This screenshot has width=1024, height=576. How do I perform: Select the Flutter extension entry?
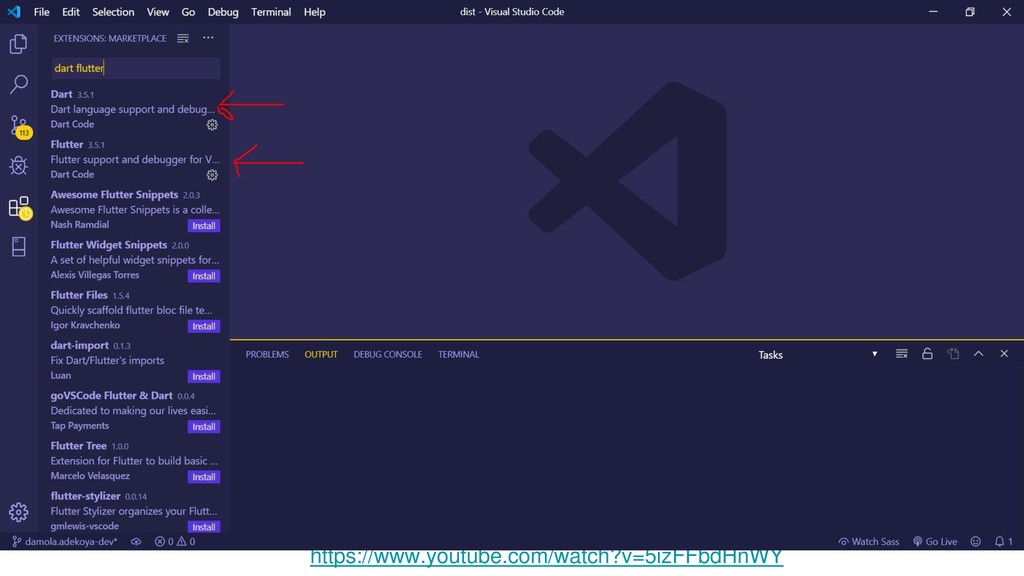point(134,159)
